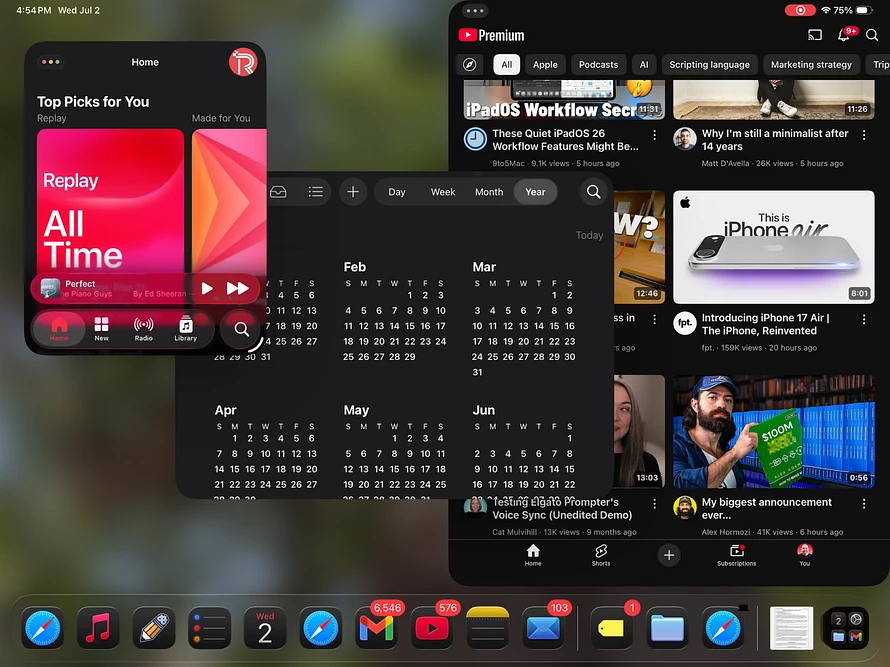Image resolution: width=890 pixels, height=667 pixels.
Task: Toggle the Calendar list view icon
Action: coord(316,192)
